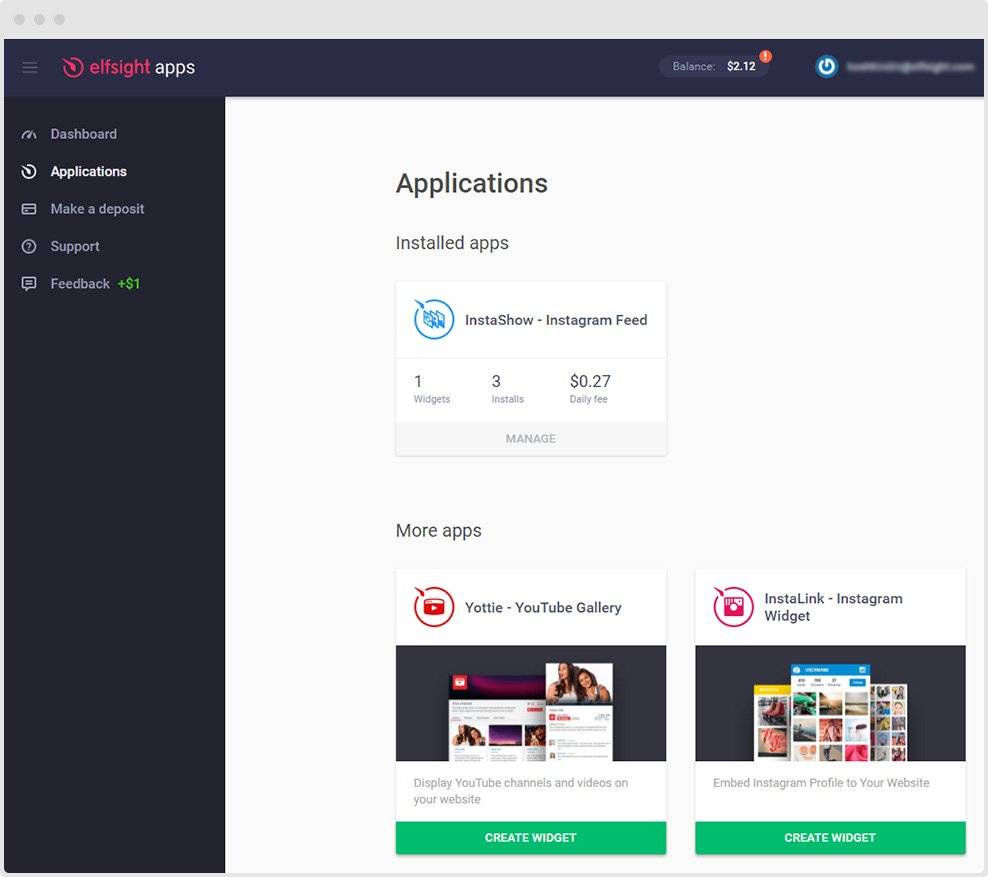This screenshot has width=988, height=877.
Task: Open the user account power-button avatar
Action: click(x=827, y=67)
